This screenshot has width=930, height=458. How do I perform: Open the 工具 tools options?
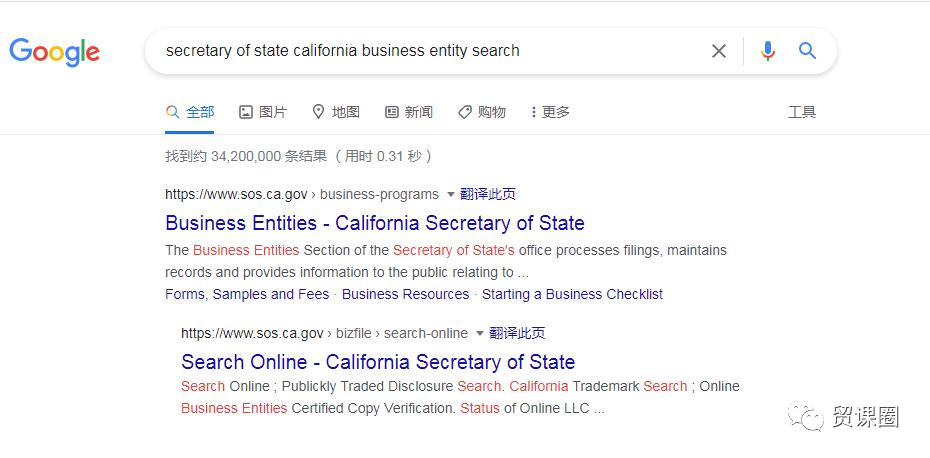tap(802, 112)
